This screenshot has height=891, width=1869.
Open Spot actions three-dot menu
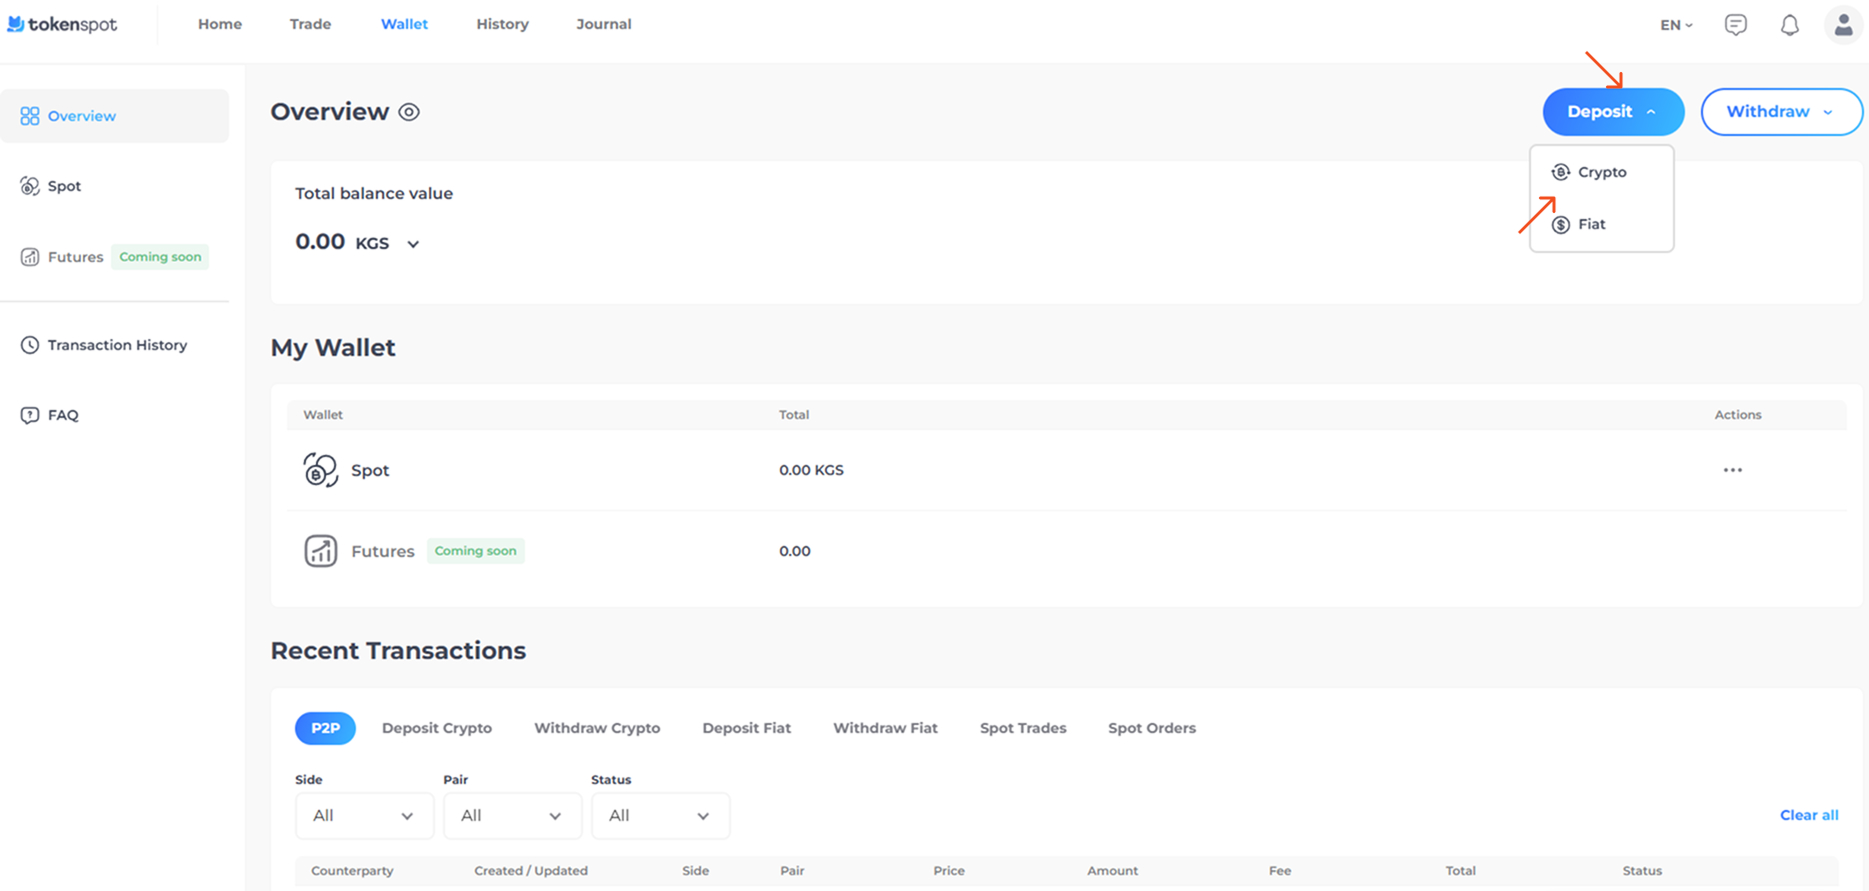(1732, 470)
